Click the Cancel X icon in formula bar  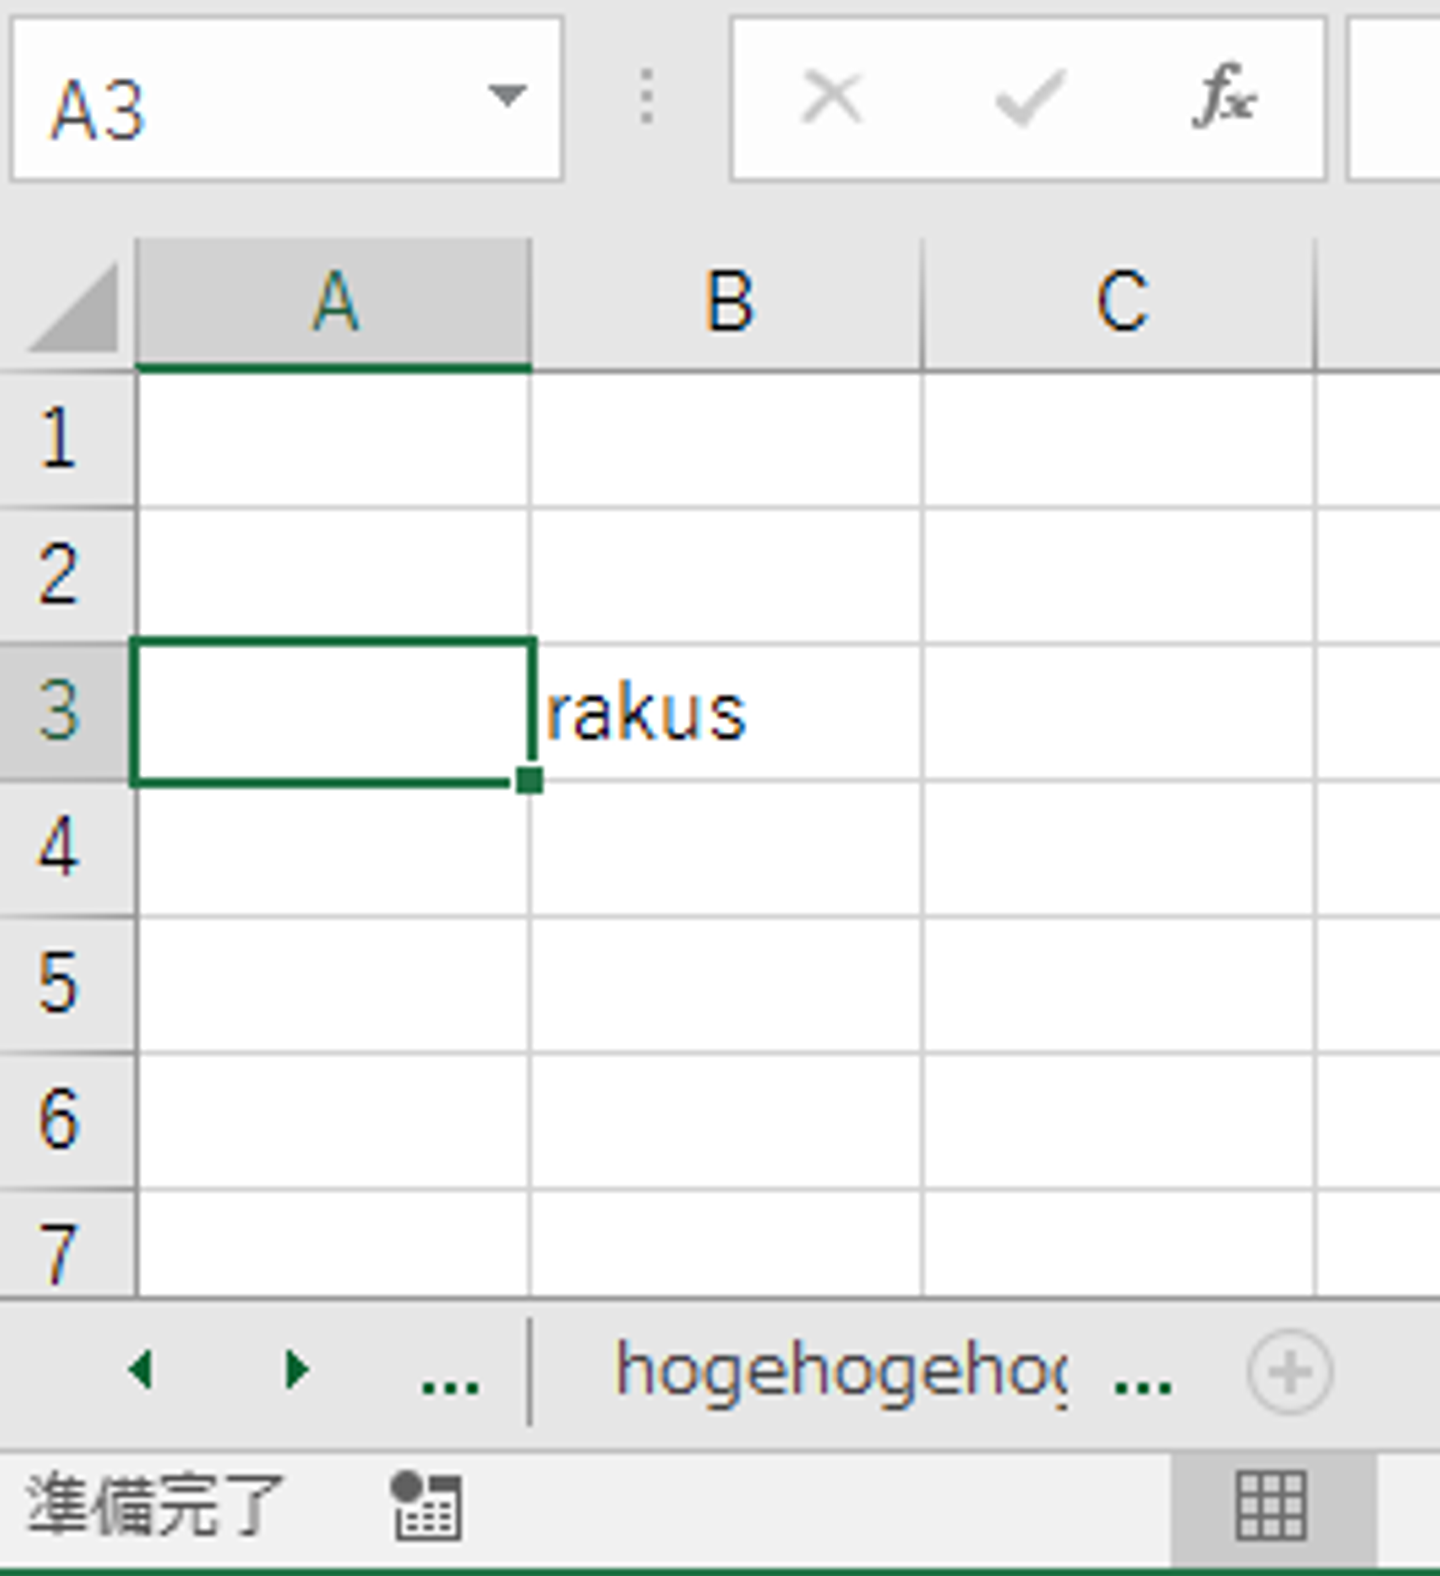click(x=832, y=98)
